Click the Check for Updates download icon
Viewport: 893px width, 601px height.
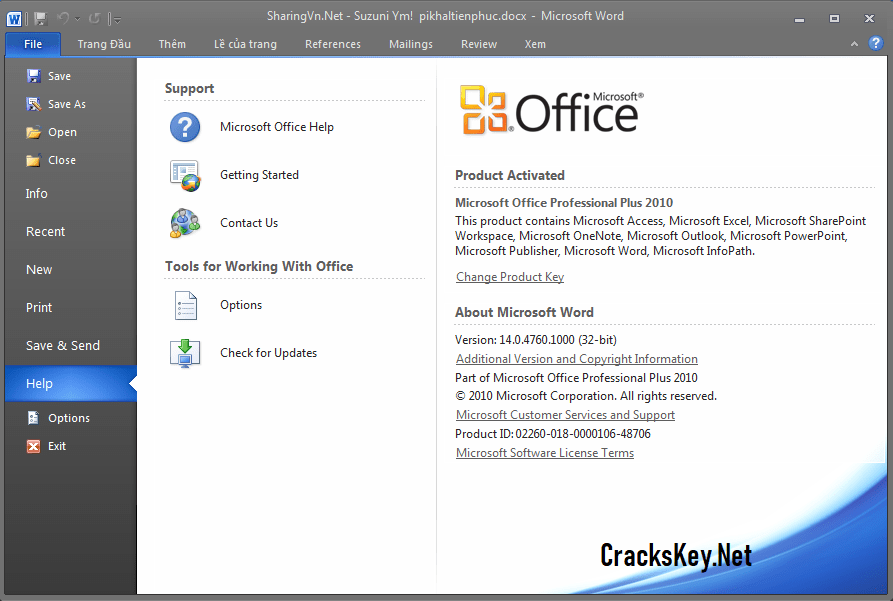185,353
